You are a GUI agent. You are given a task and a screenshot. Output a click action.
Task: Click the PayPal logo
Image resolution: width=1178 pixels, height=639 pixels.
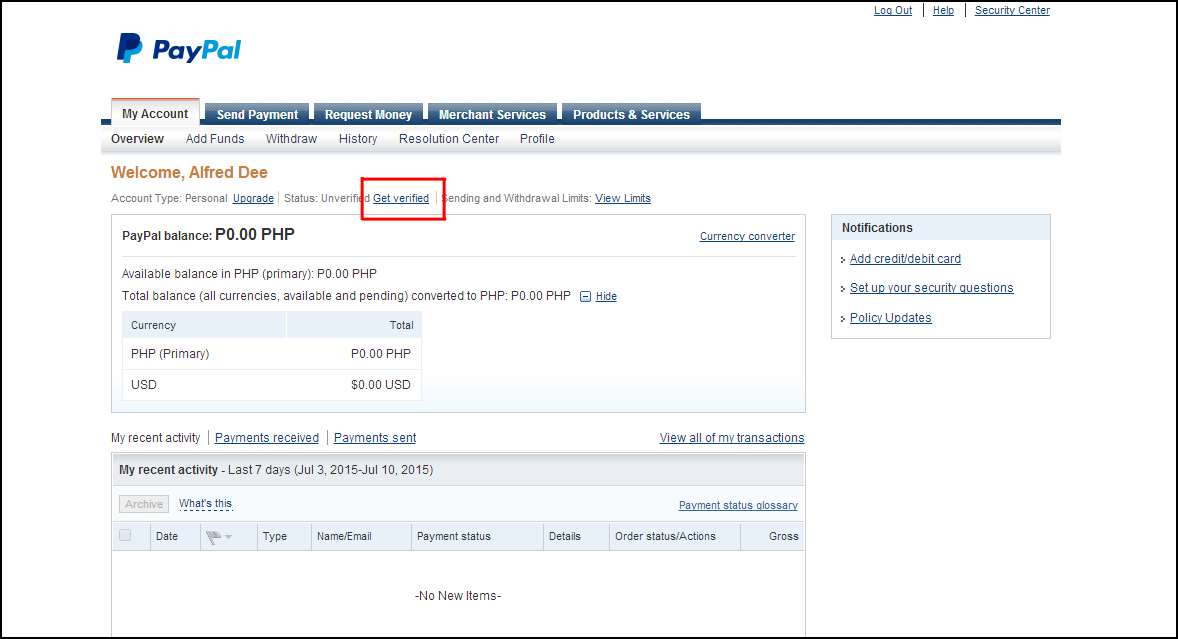pos(179,49)
